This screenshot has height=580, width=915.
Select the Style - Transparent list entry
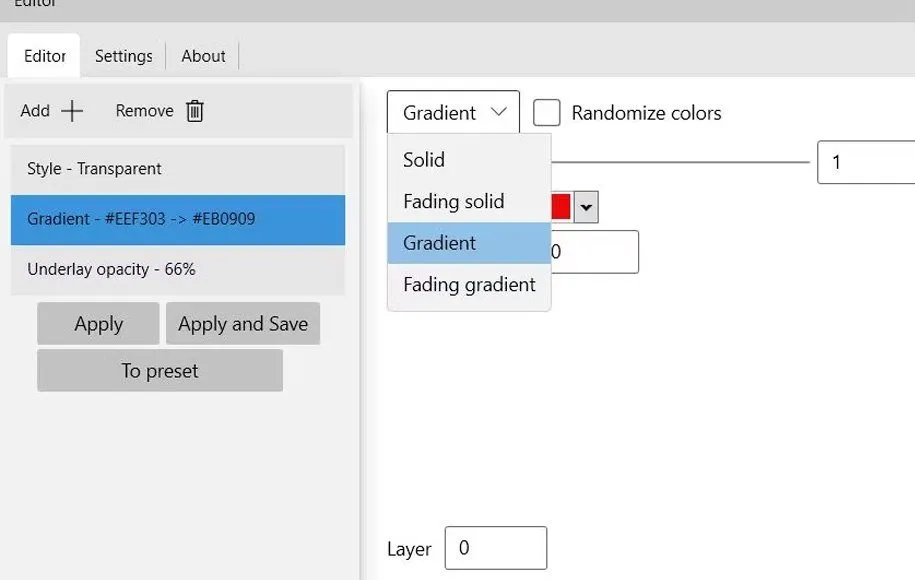(x=178, y=169)
